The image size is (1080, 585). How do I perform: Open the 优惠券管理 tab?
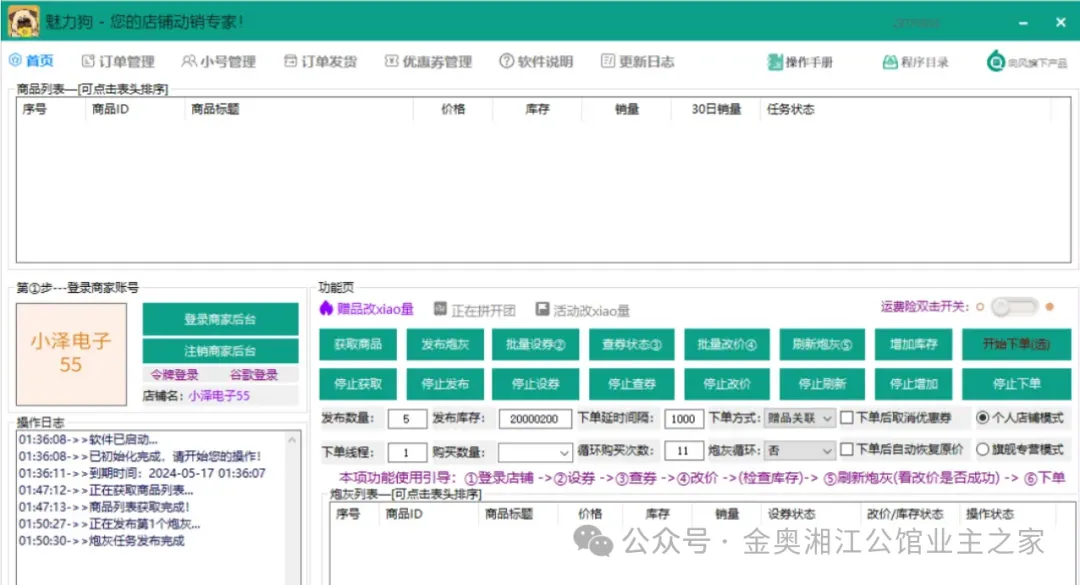(x=428, y=62)
